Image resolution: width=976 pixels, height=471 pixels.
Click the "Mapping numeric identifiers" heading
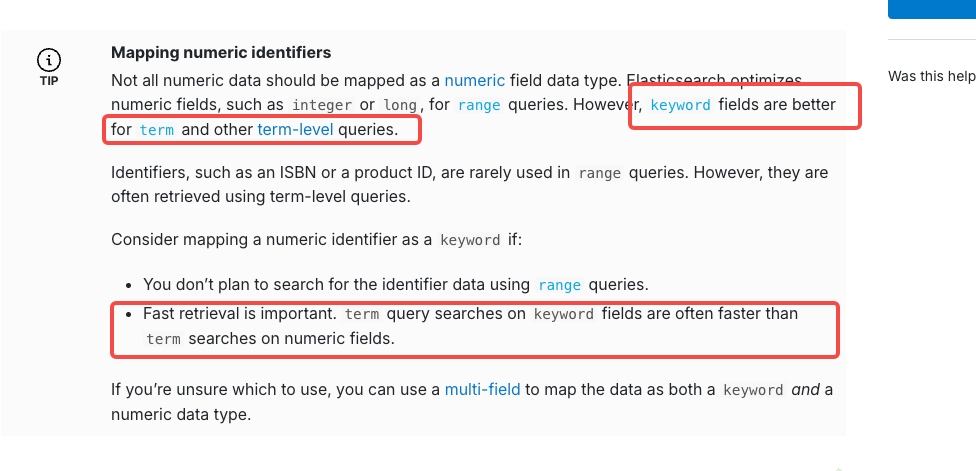pos(221,52)
